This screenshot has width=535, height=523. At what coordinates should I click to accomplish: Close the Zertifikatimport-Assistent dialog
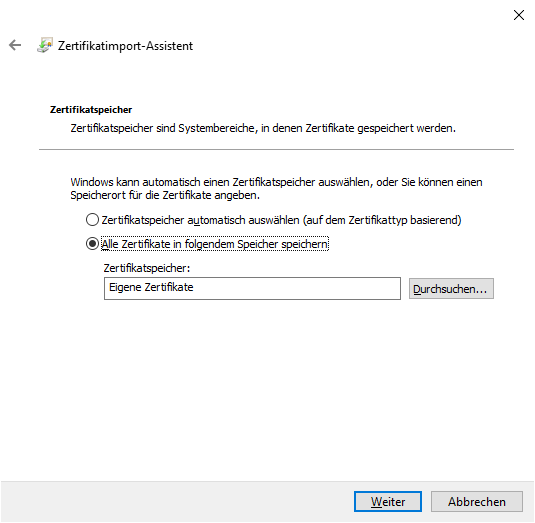[x=519, y=15]
